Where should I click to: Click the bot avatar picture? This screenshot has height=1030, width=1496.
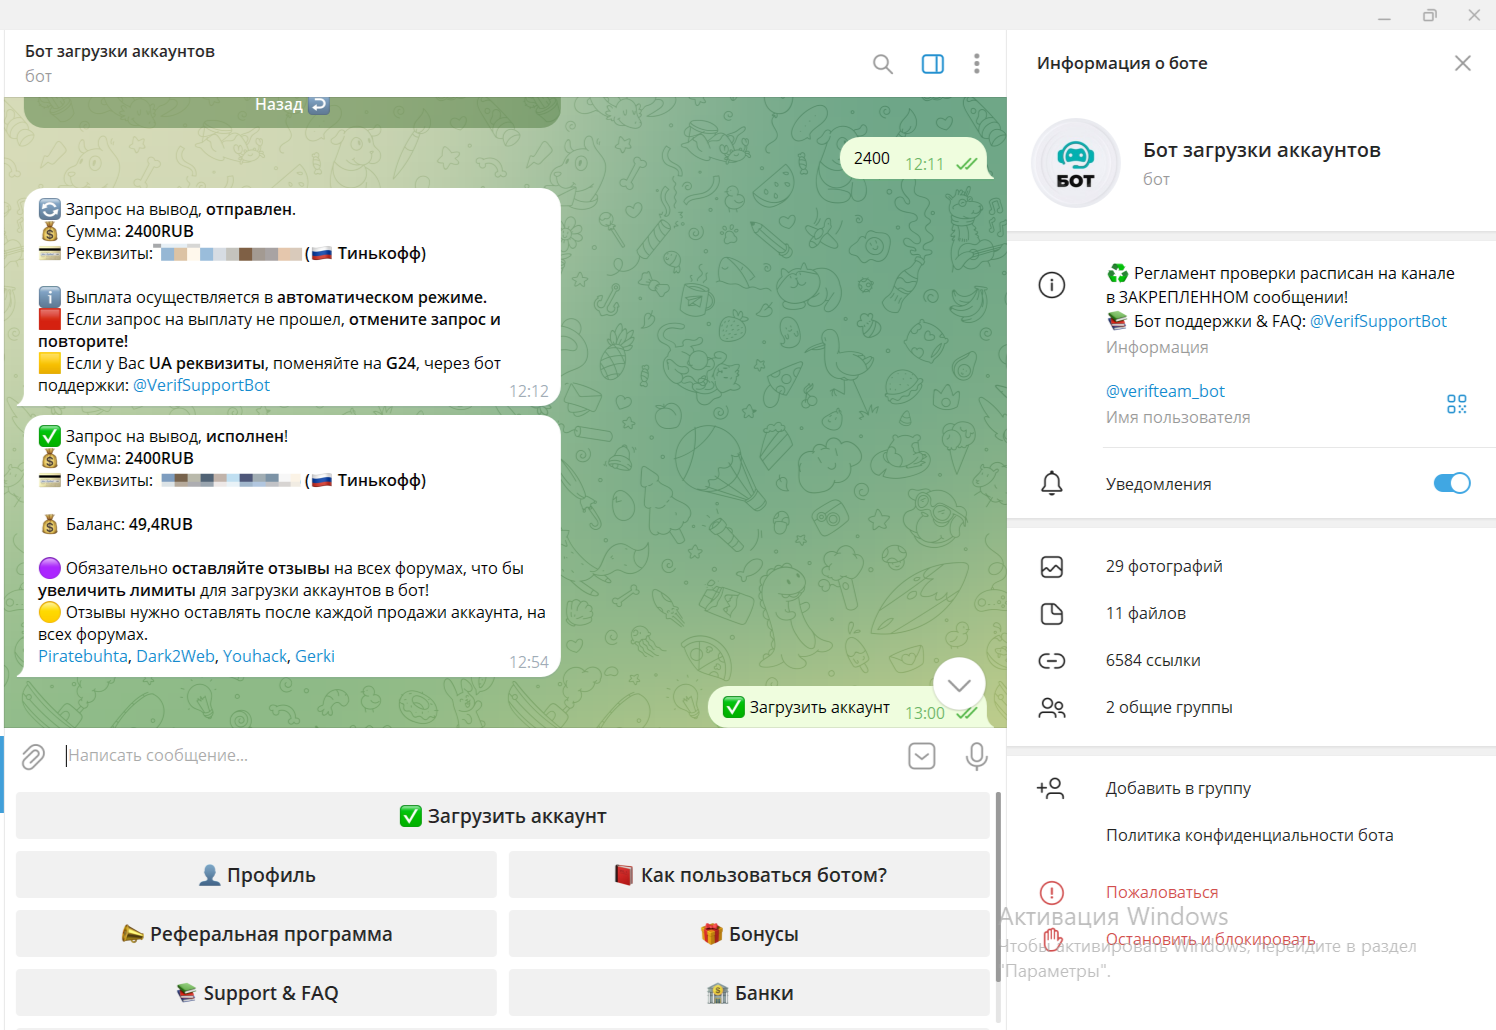[x=1075, y=163]
